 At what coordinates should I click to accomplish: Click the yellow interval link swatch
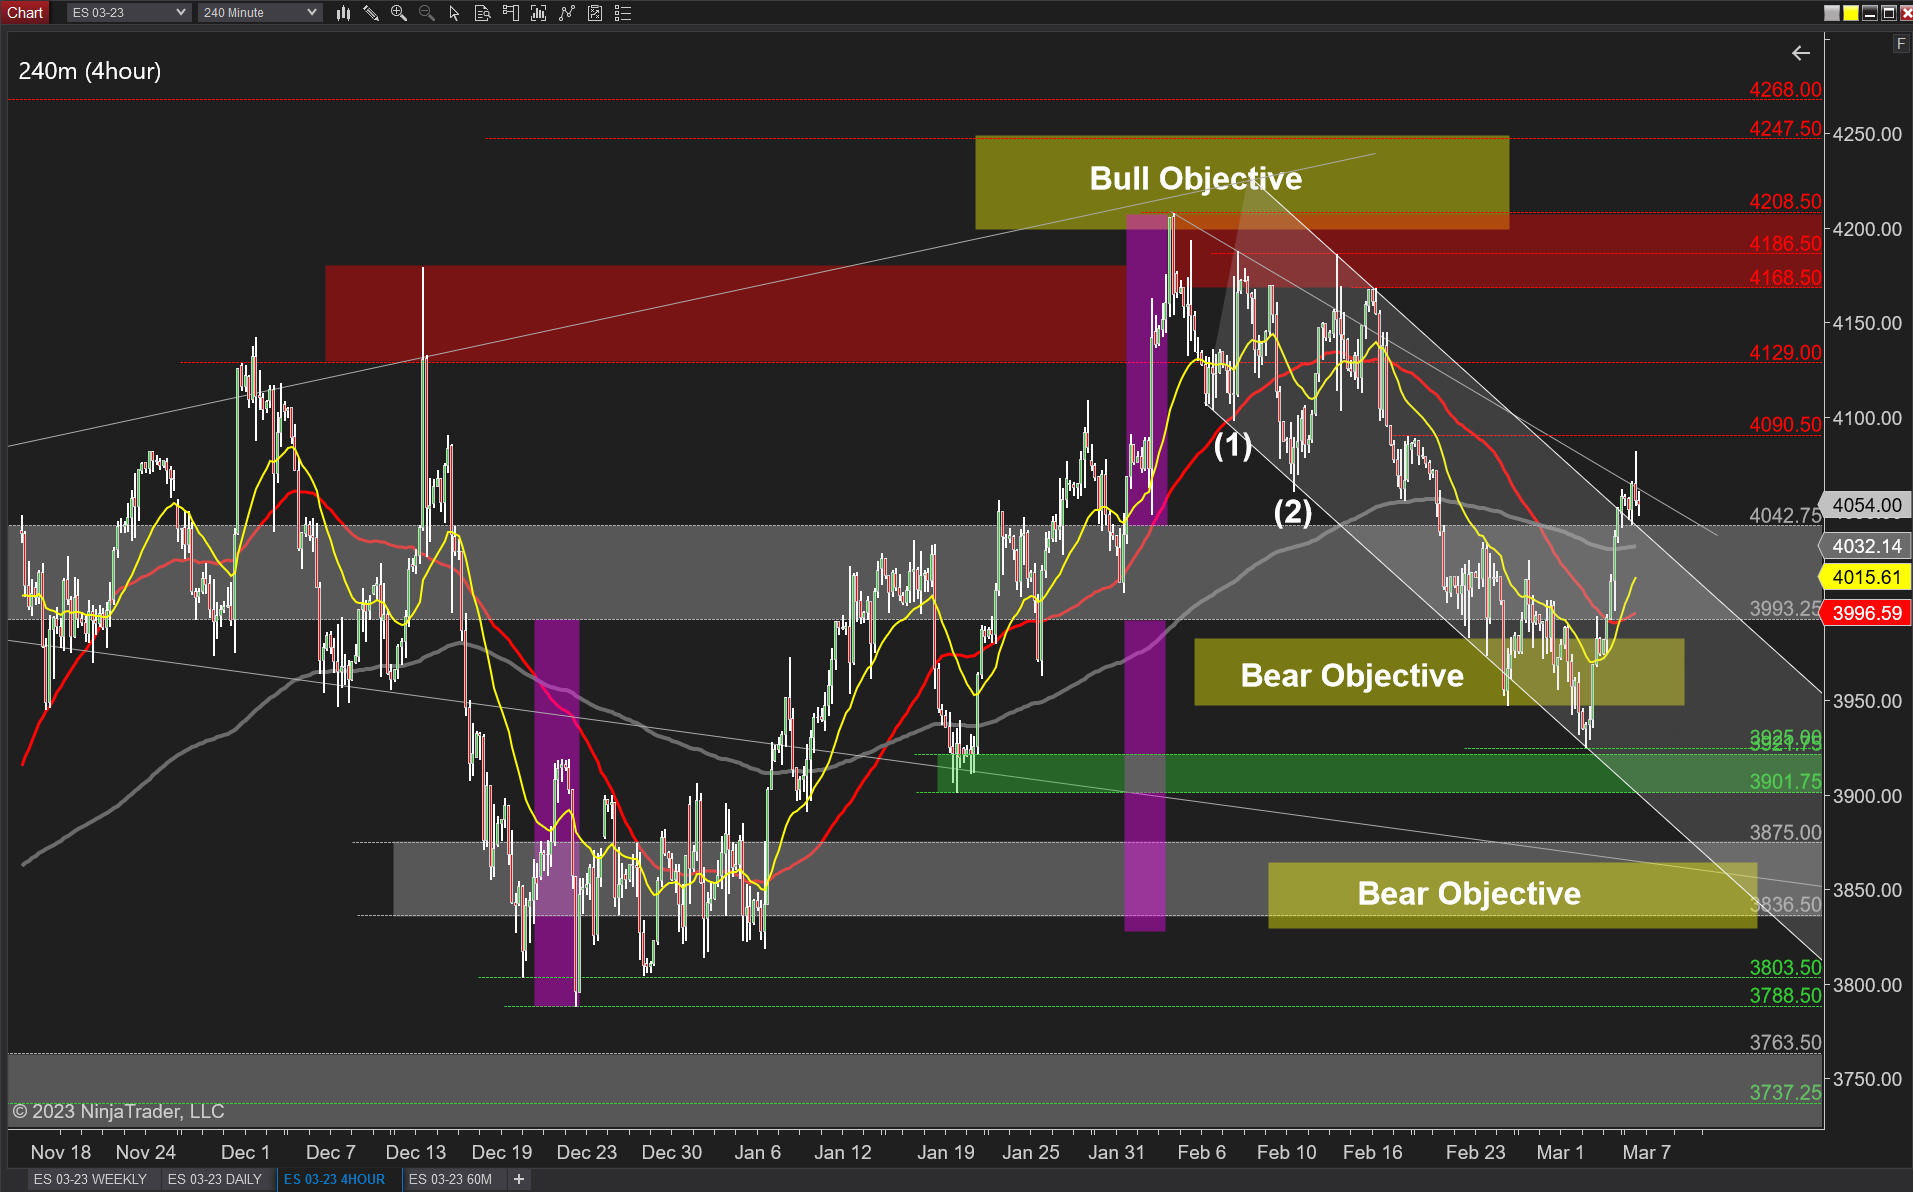[1851, 13]
